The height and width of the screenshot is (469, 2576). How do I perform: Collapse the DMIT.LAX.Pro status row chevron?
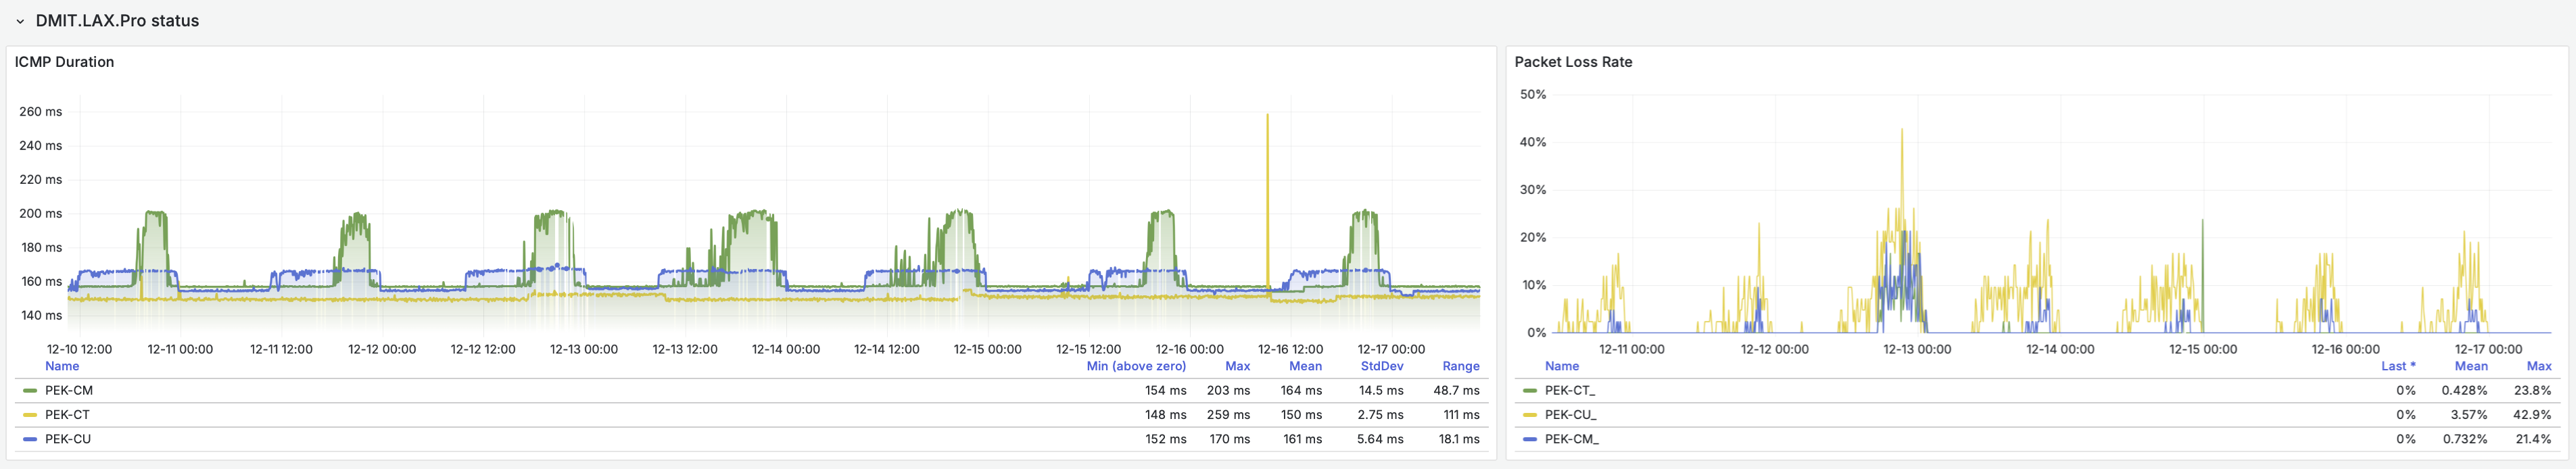point(19,21)
